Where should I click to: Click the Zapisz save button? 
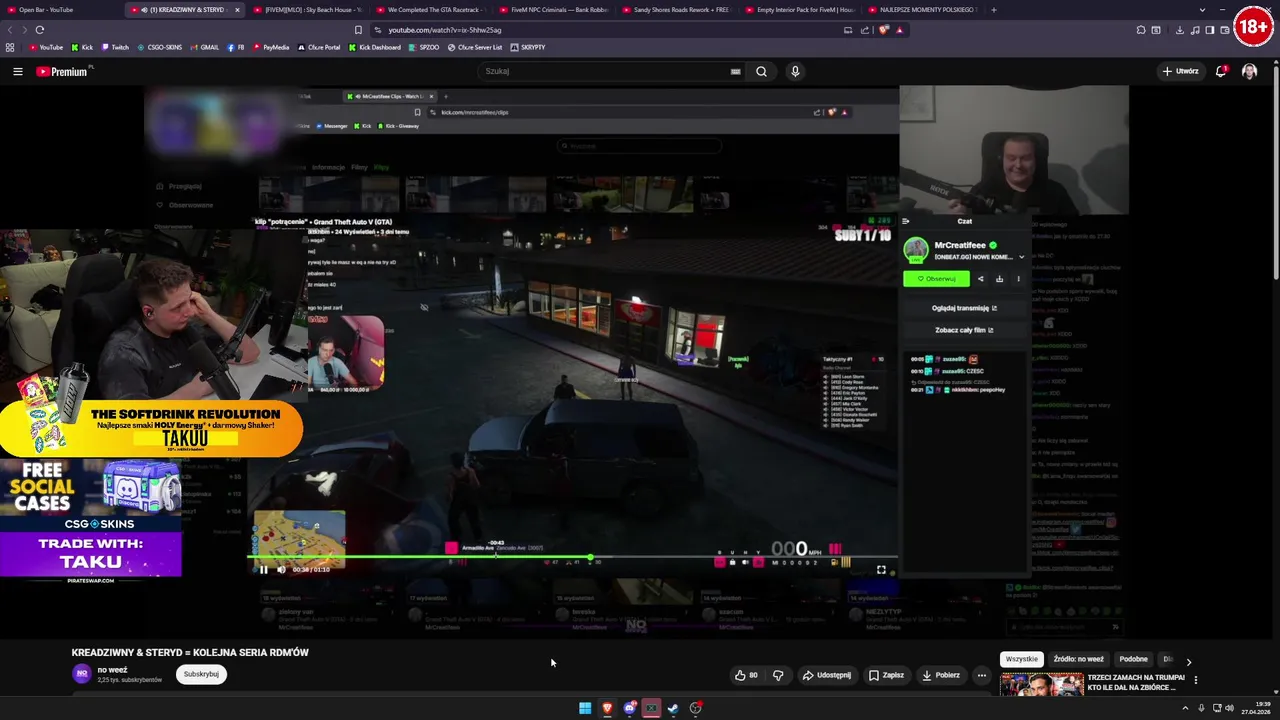886,675
